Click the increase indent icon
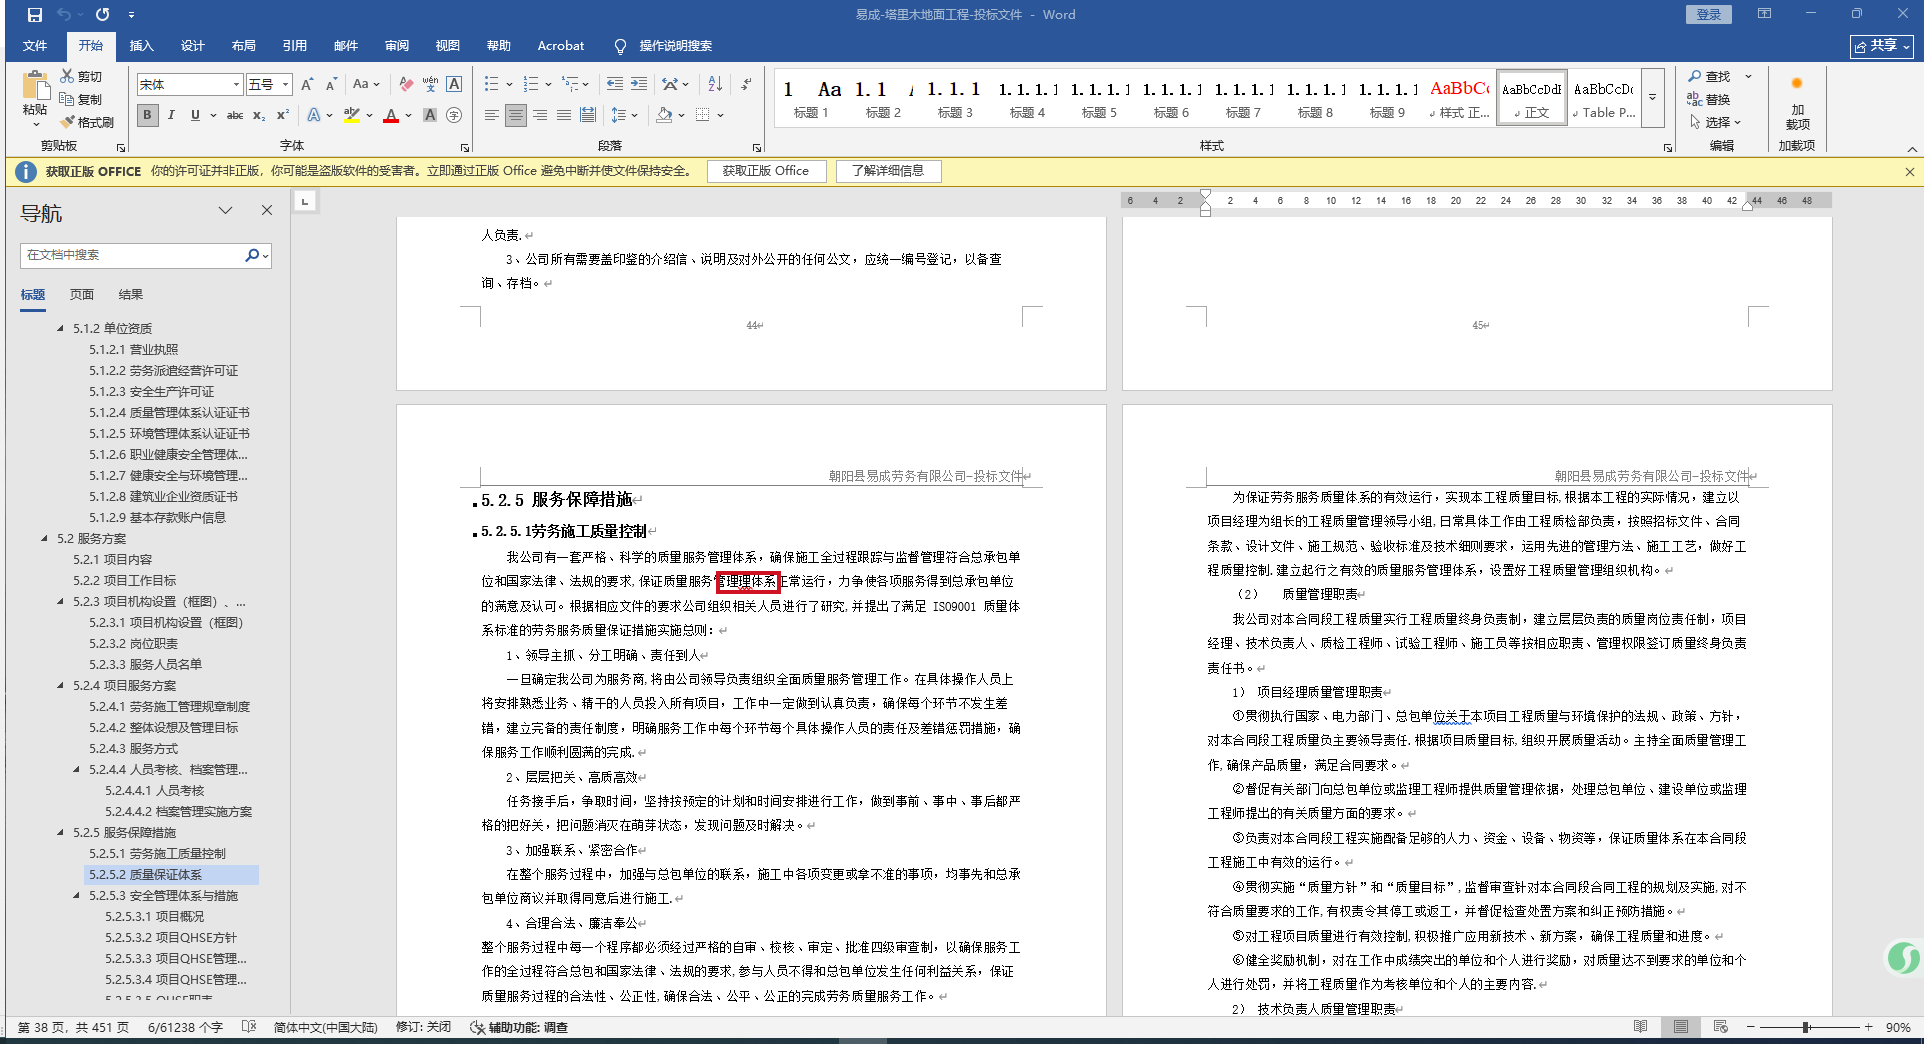This screenshot has height=1044, width=1924. click(x=639, y=84)
